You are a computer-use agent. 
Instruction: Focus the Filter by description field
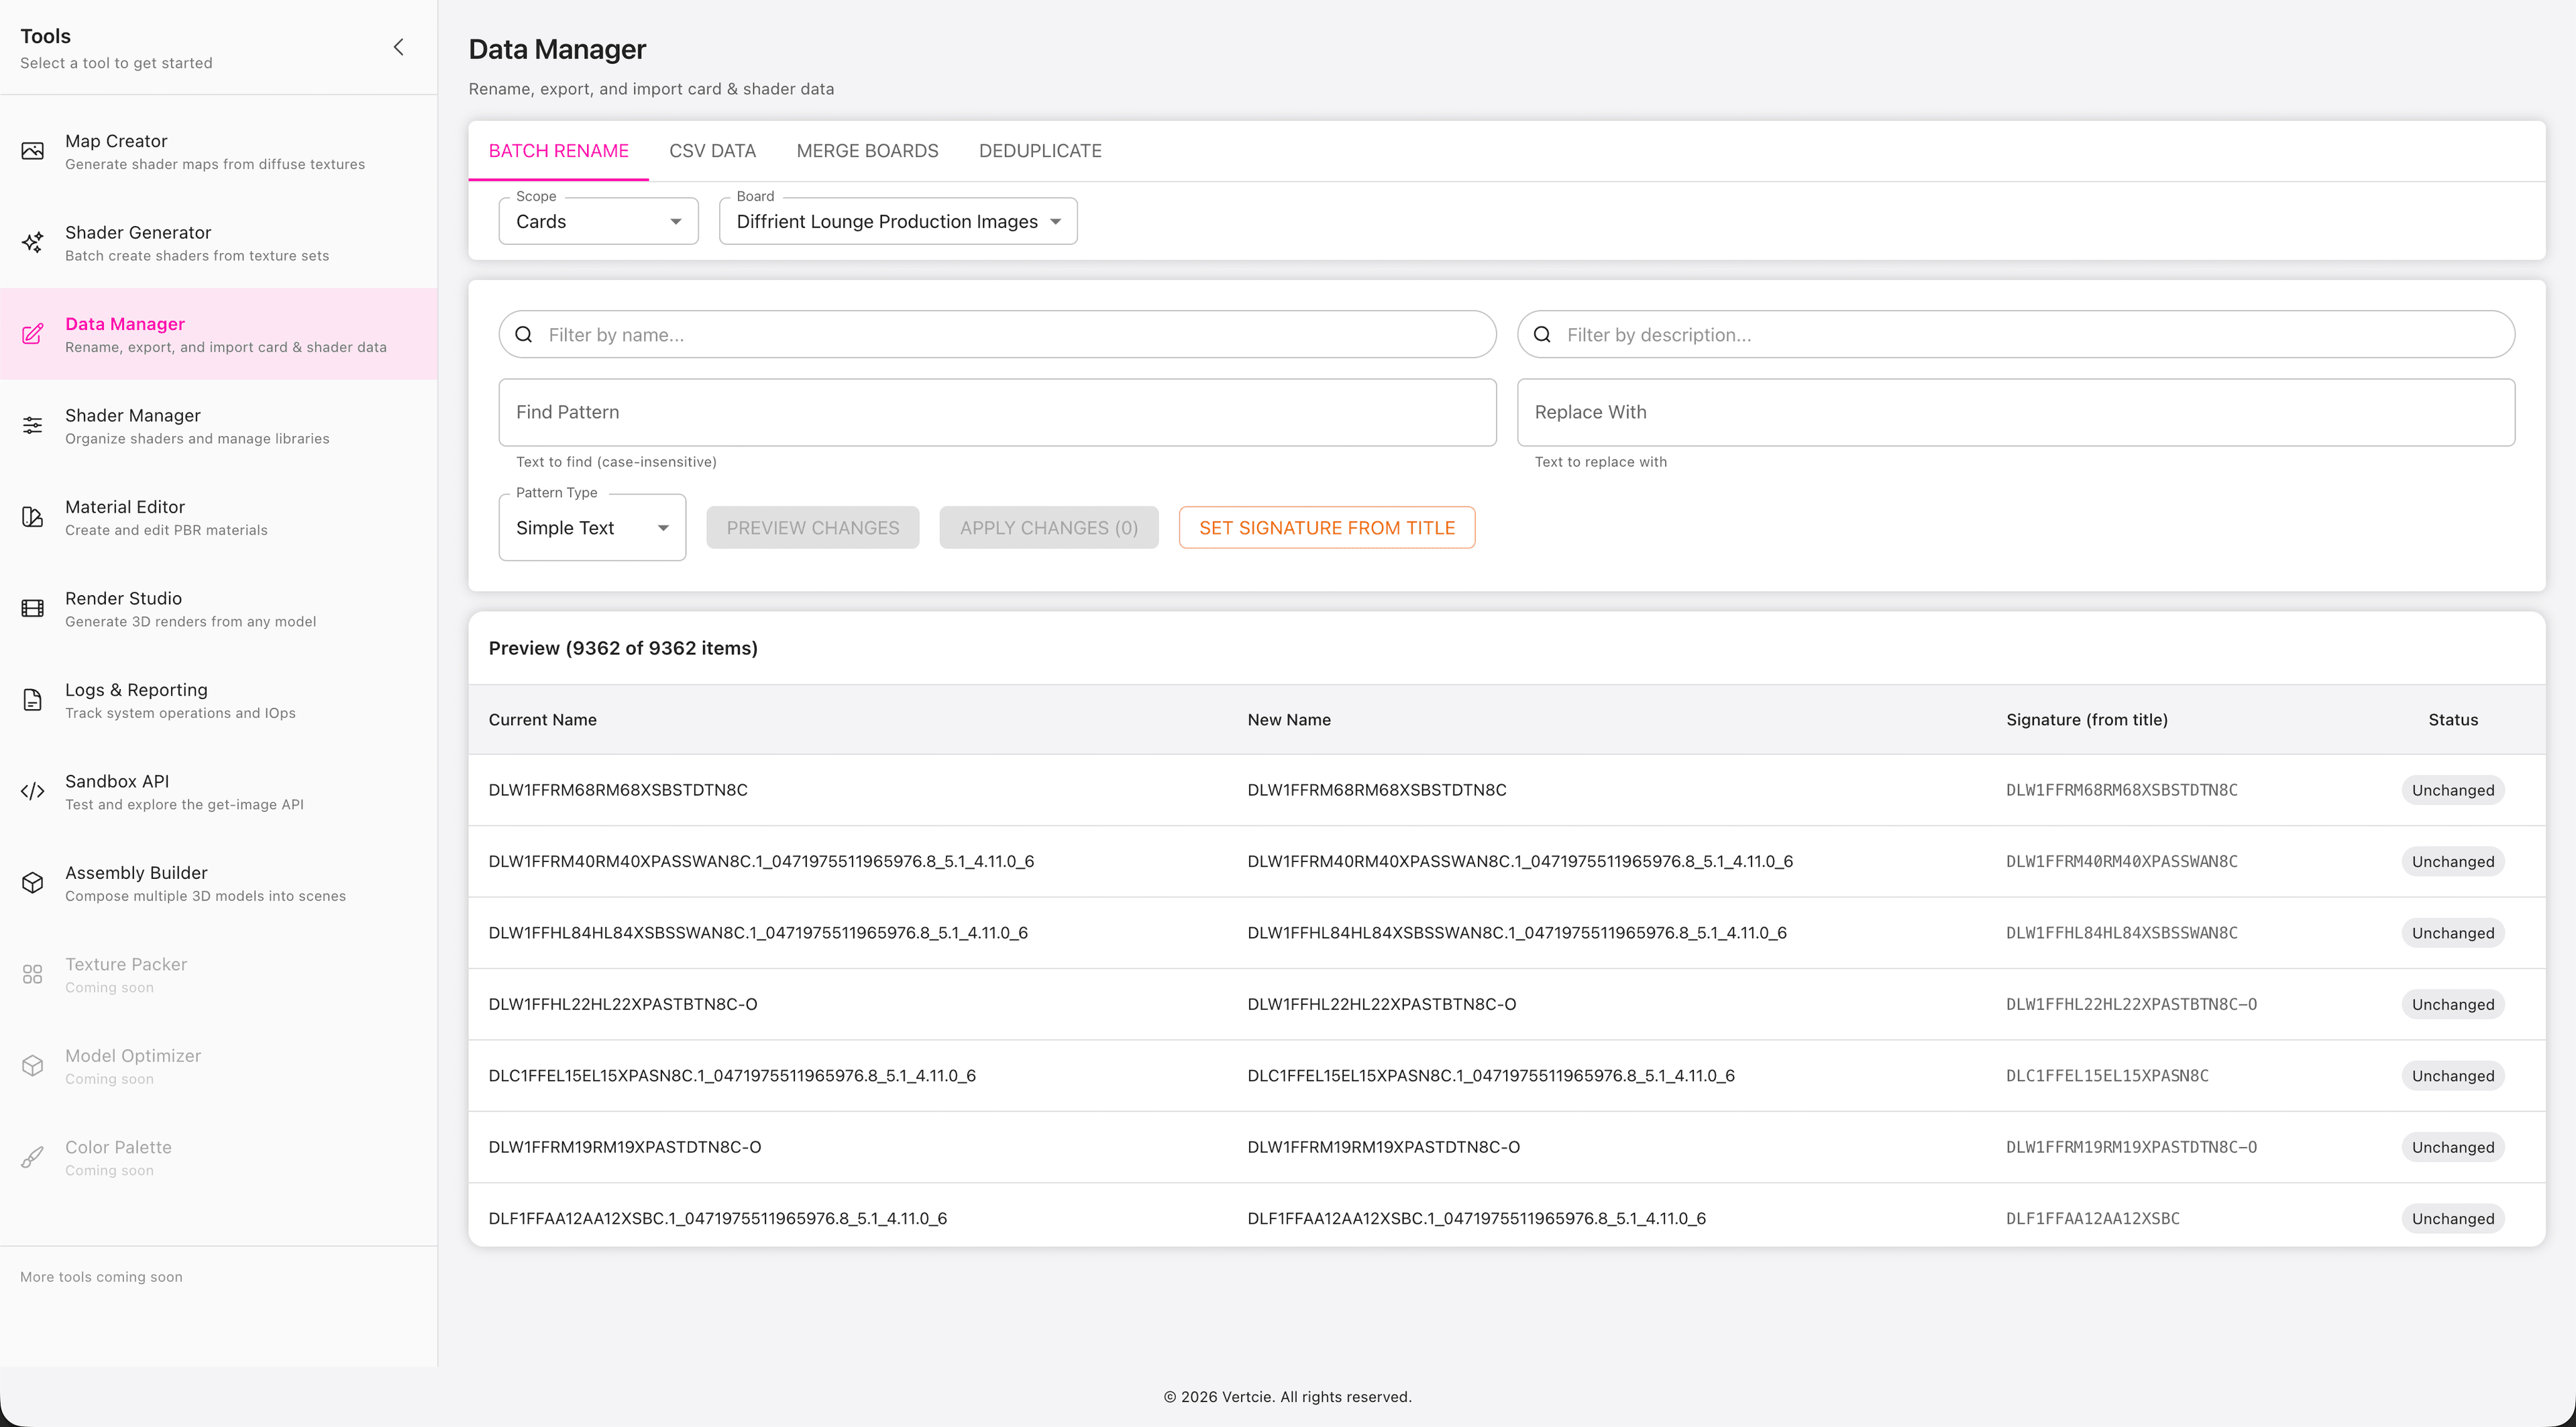tap(2015, 335)
